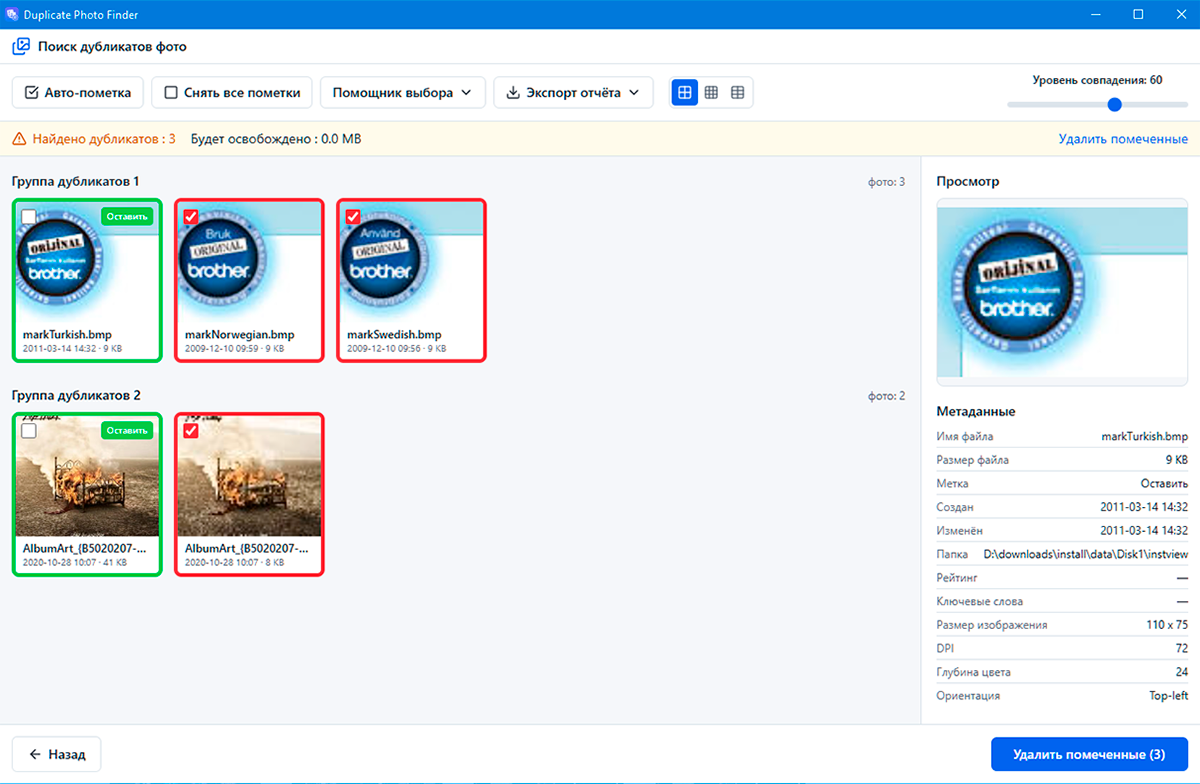This screenshot has width=1200, height=784.
Task: Click the Глубина цвета value 24
Action: (x=1181, y=672)
